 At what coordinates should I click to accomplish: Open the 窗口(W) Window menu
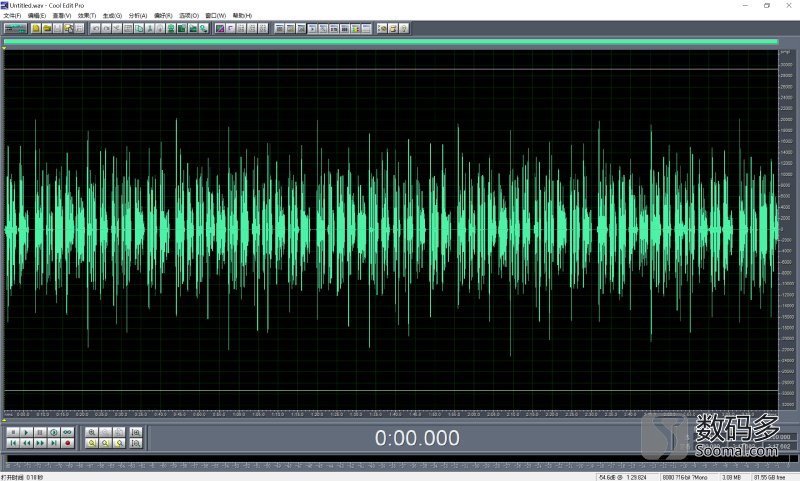215,15
